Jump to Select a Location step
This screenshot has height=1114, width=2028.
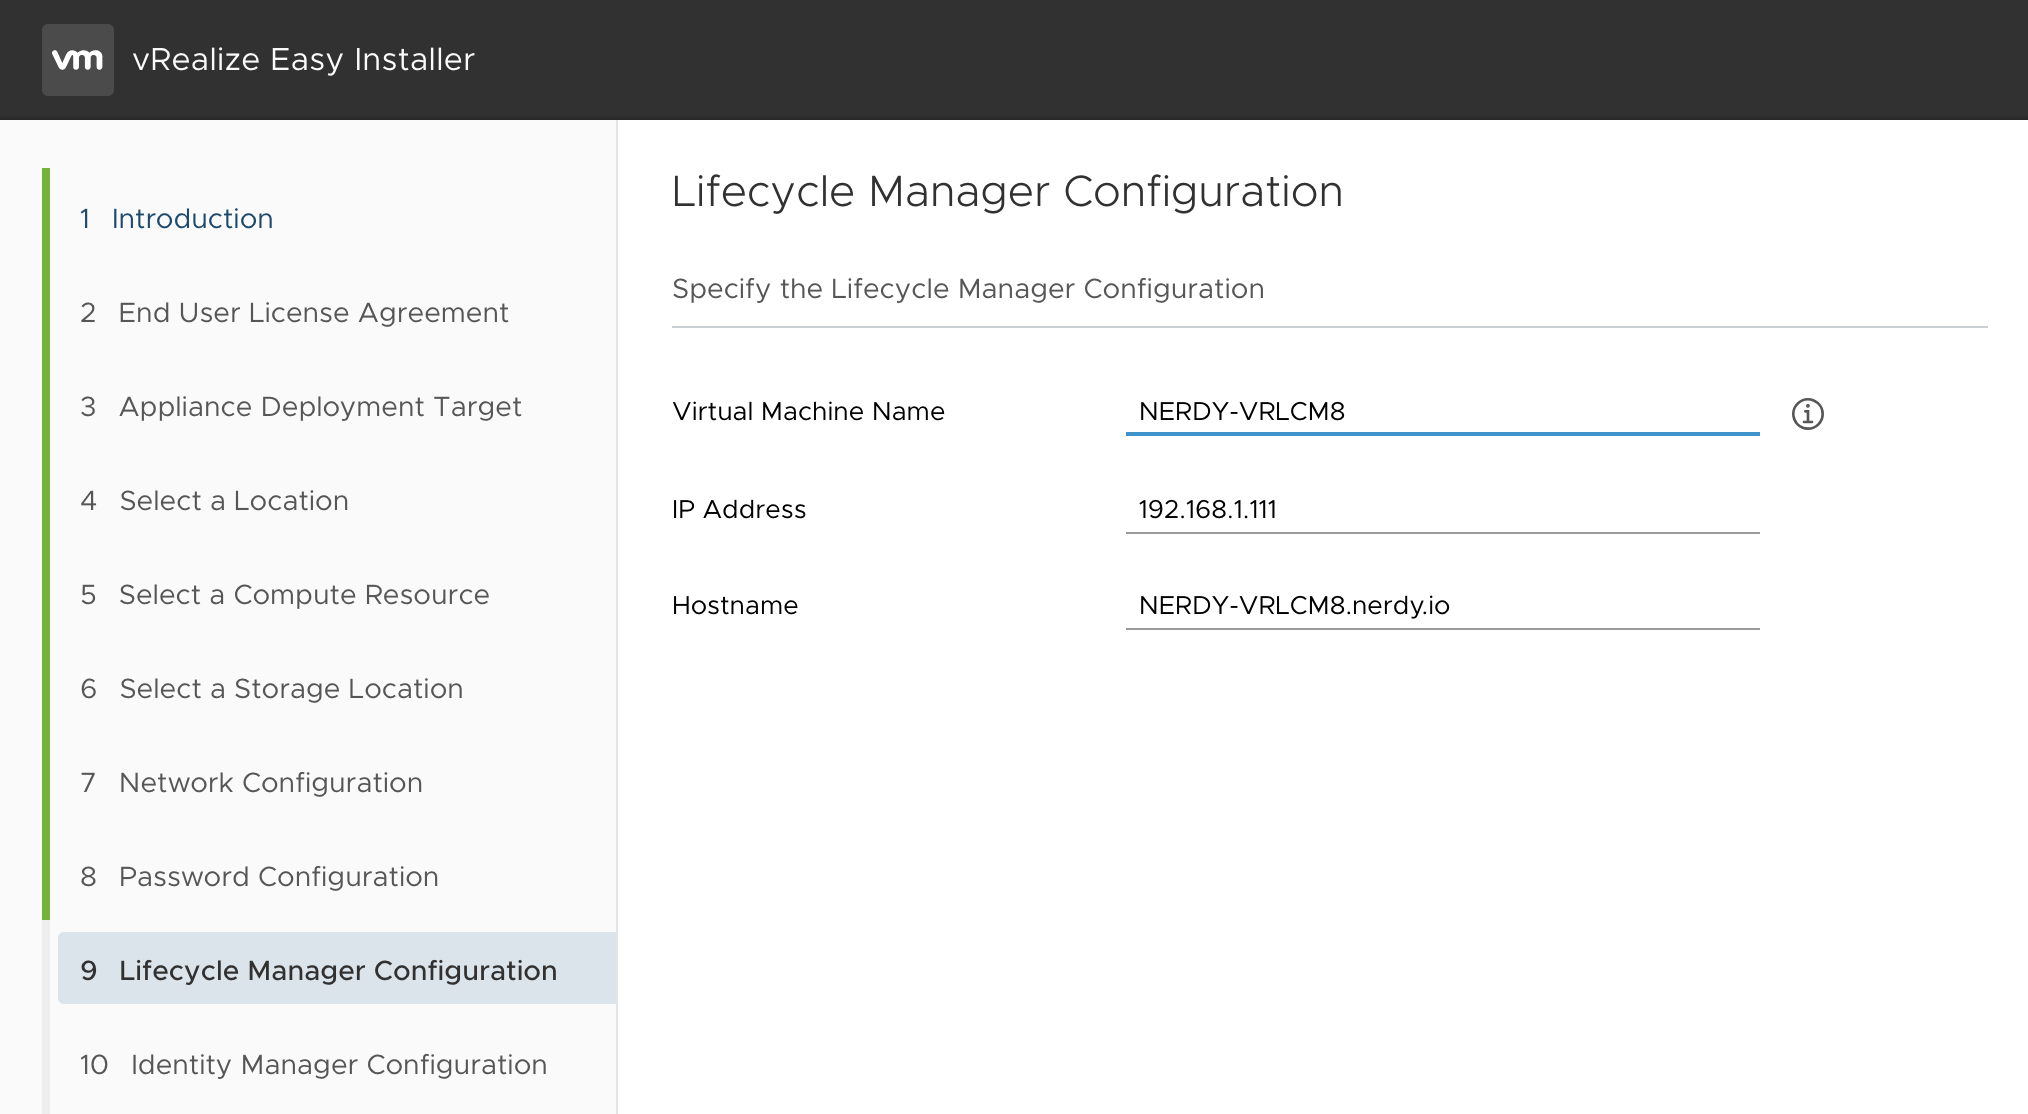tap(214, 501)
